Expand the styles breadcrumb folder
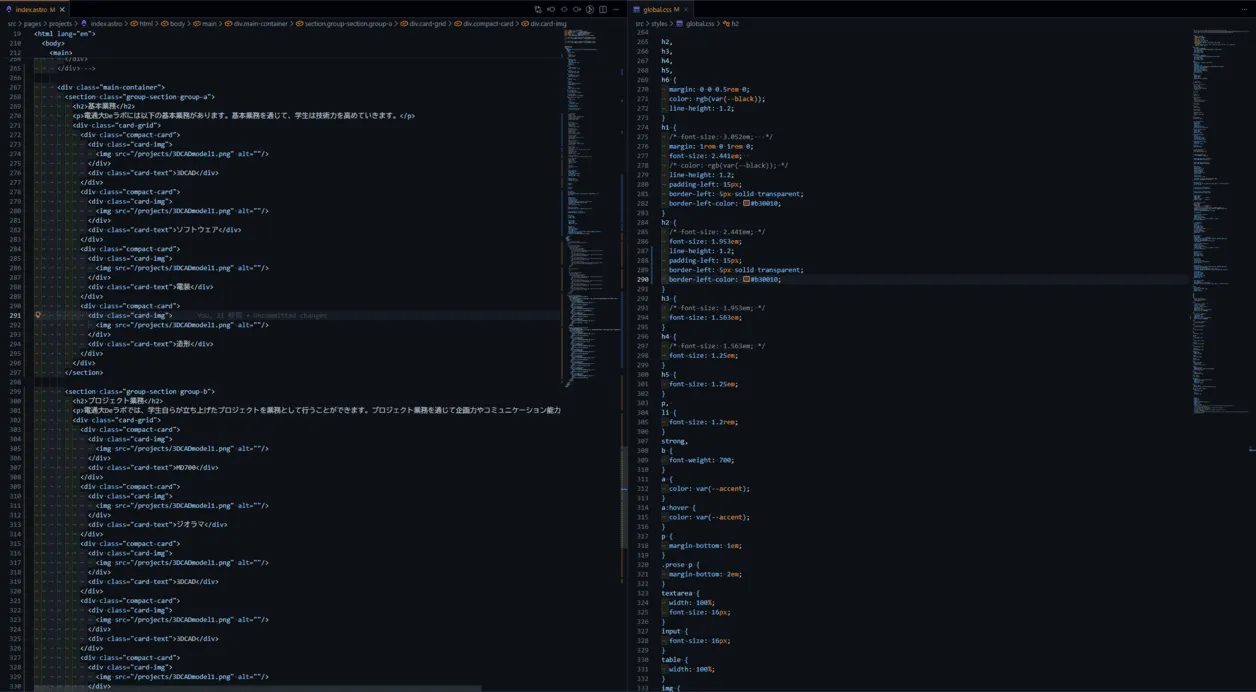 click(661, 23)
